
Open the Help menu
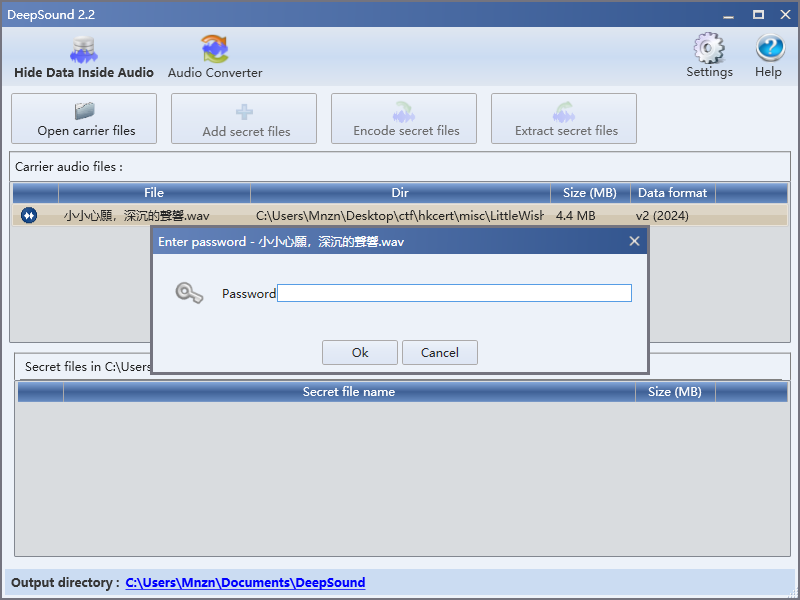click(768, 56)
